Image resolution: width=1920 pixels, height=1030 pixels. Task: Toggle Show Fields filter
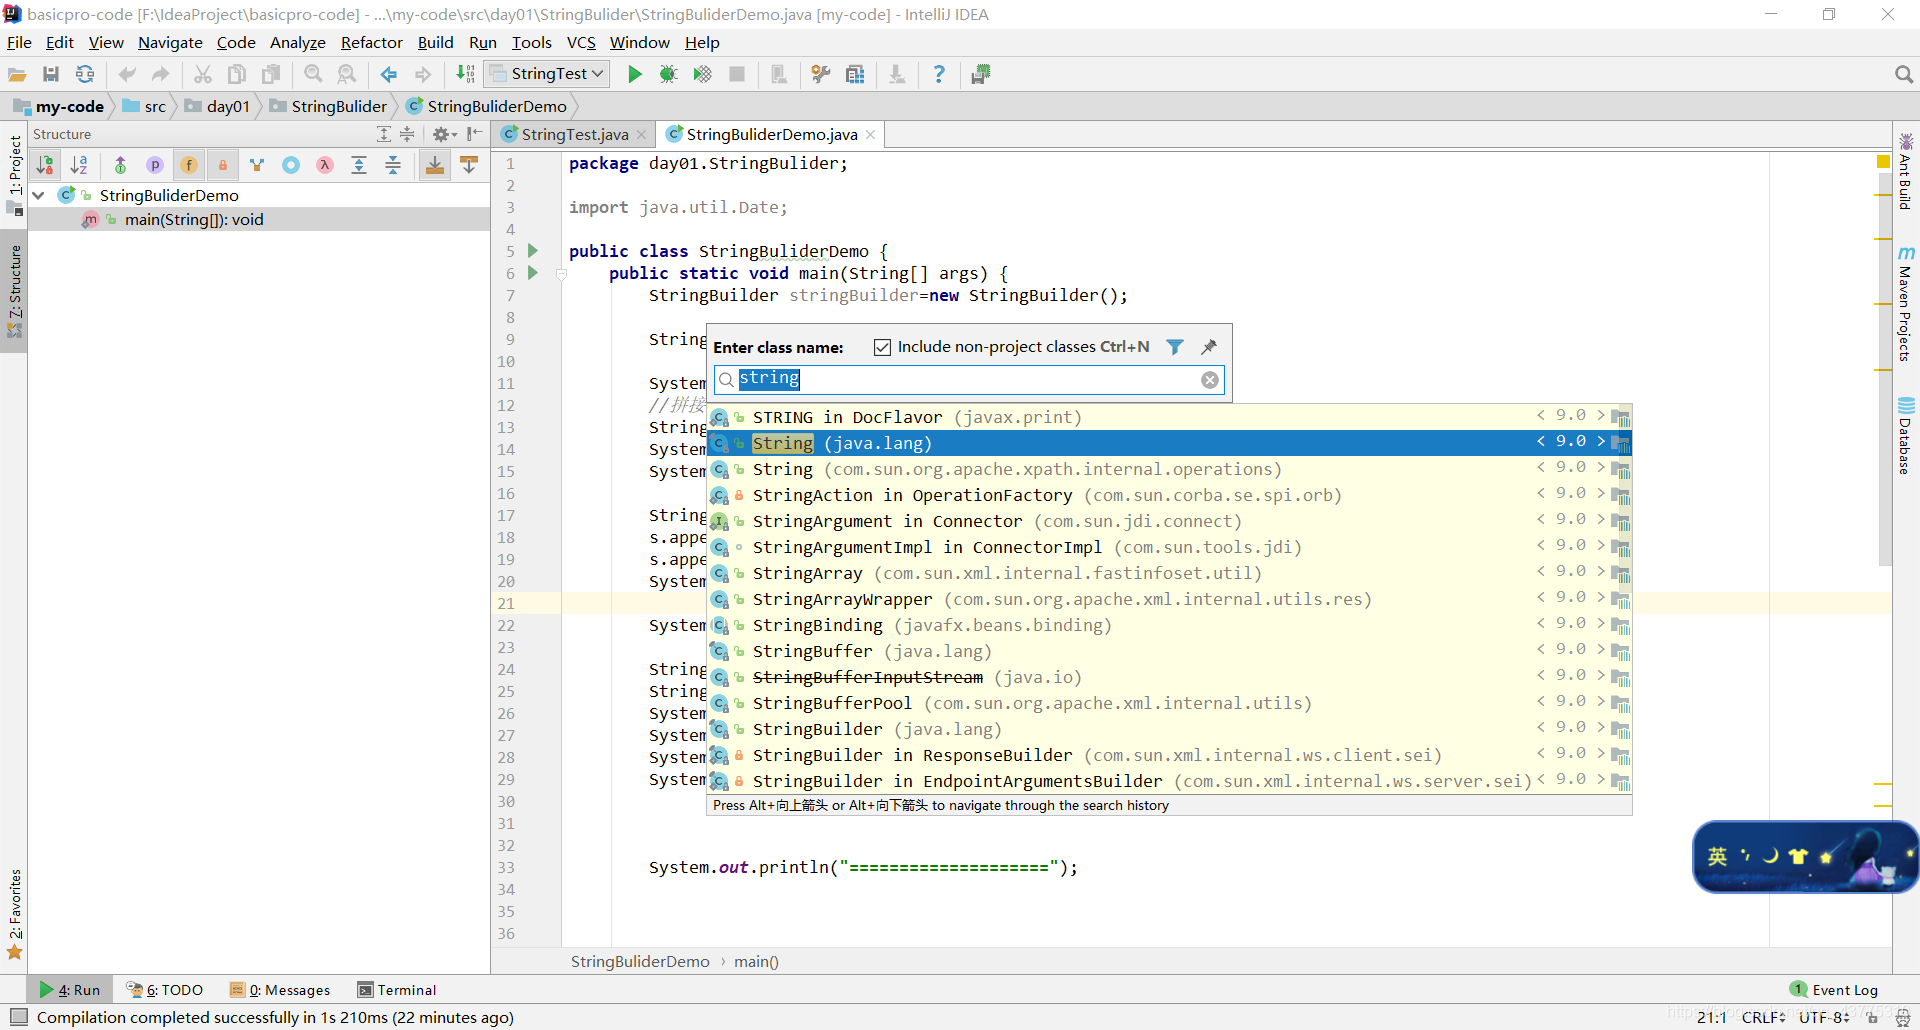click(189, 166)
